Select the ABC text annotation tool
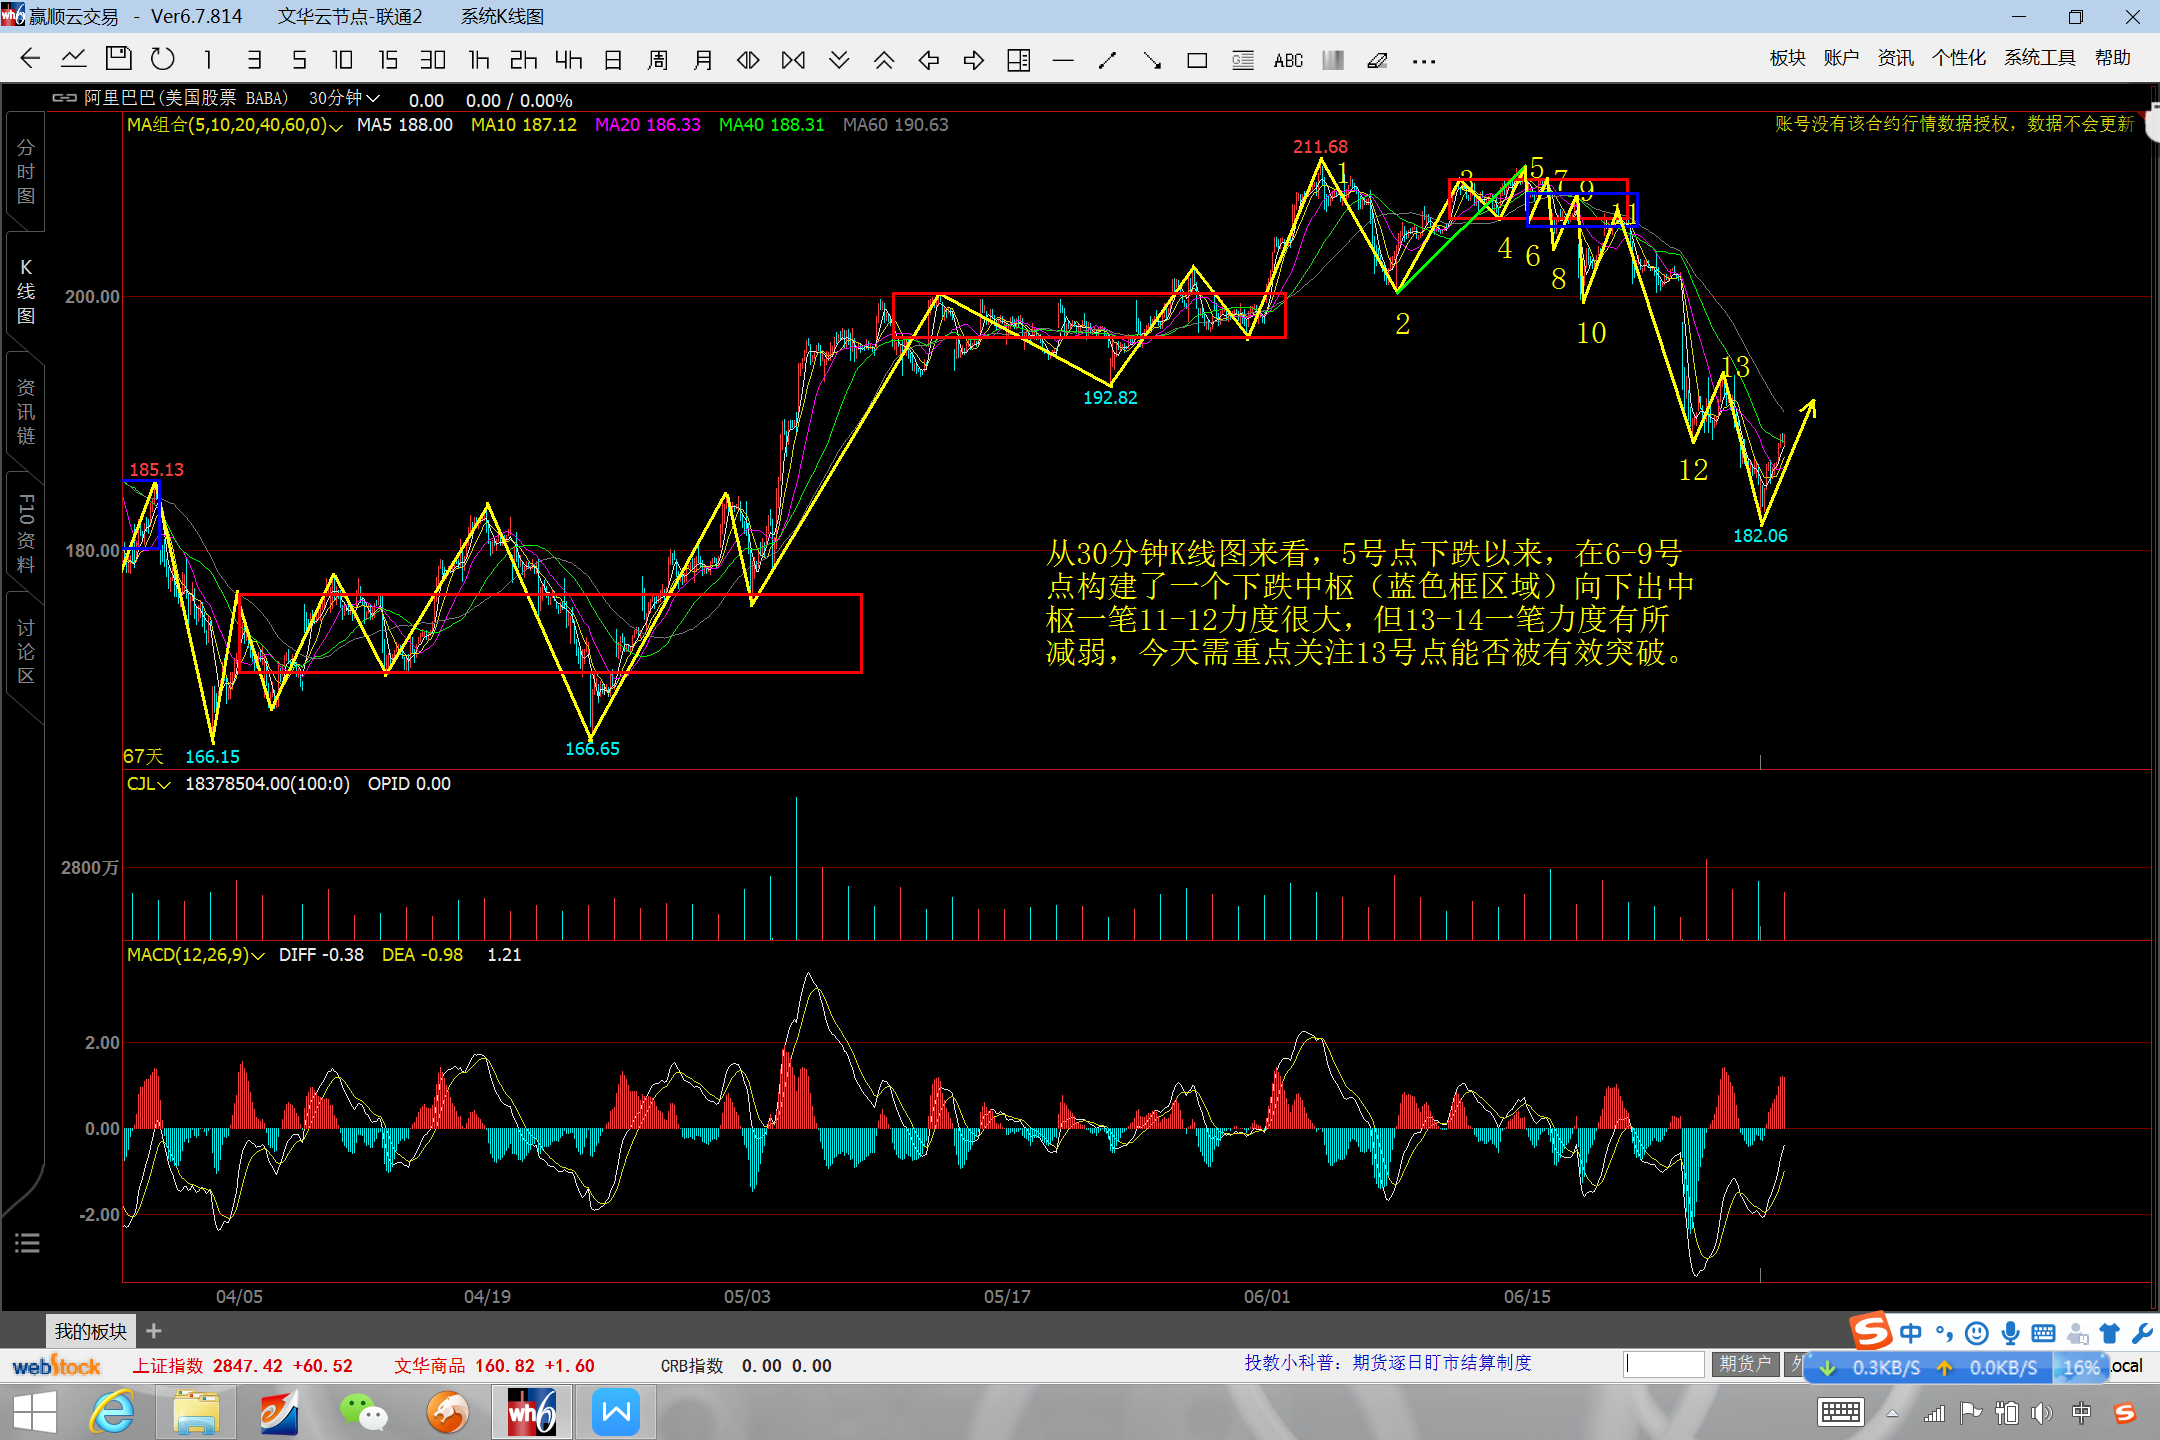The height and width of the screenshot is (1440, 2160). click(x=1287, y=61)
